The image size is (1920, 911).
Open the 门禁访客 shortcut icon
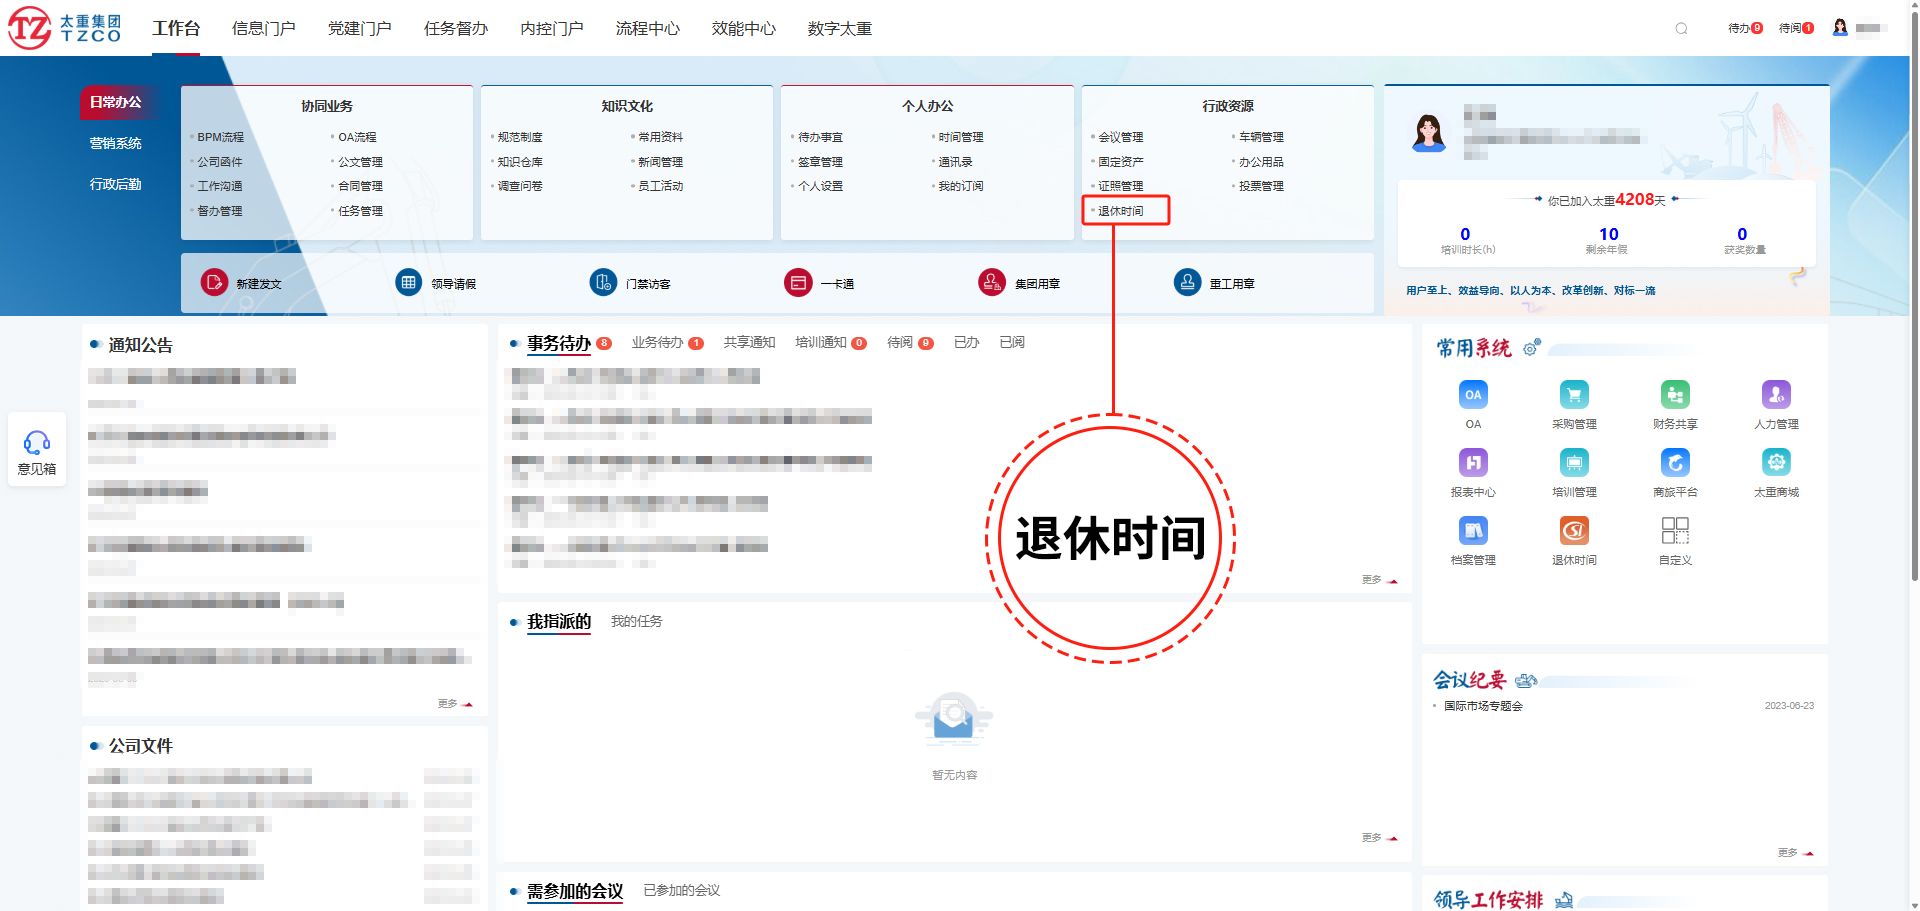603,283
